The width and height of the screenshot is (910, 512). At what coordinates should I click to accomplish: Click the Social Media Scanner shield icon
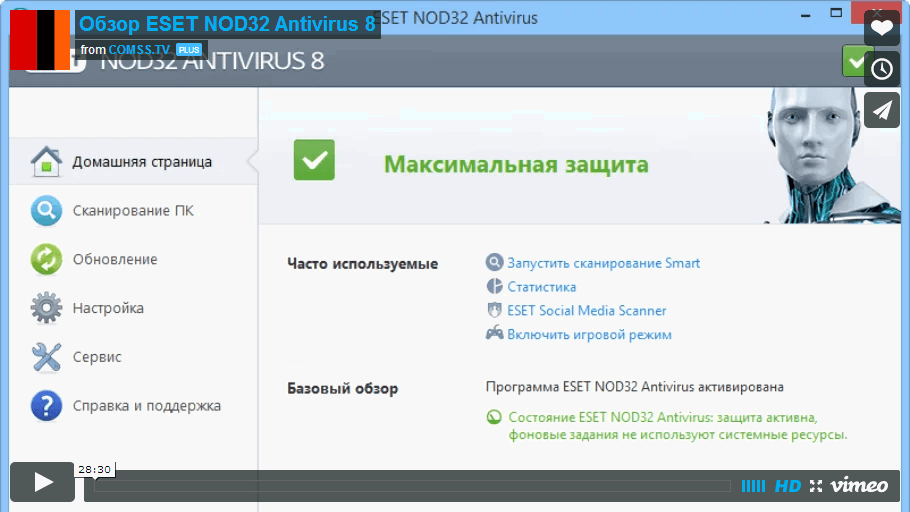tap(494, 310)
